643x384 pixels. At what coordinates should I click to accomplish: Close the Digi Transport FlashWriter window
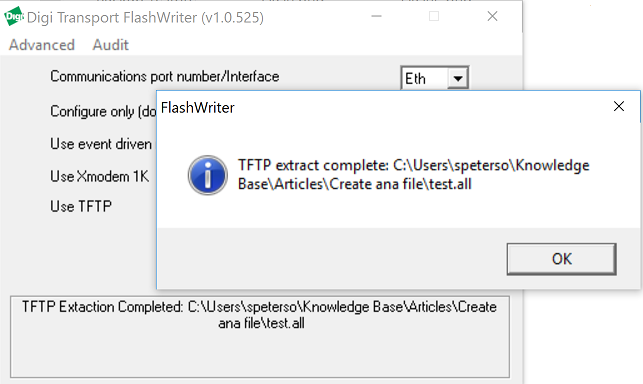click(x=492, y=16)
